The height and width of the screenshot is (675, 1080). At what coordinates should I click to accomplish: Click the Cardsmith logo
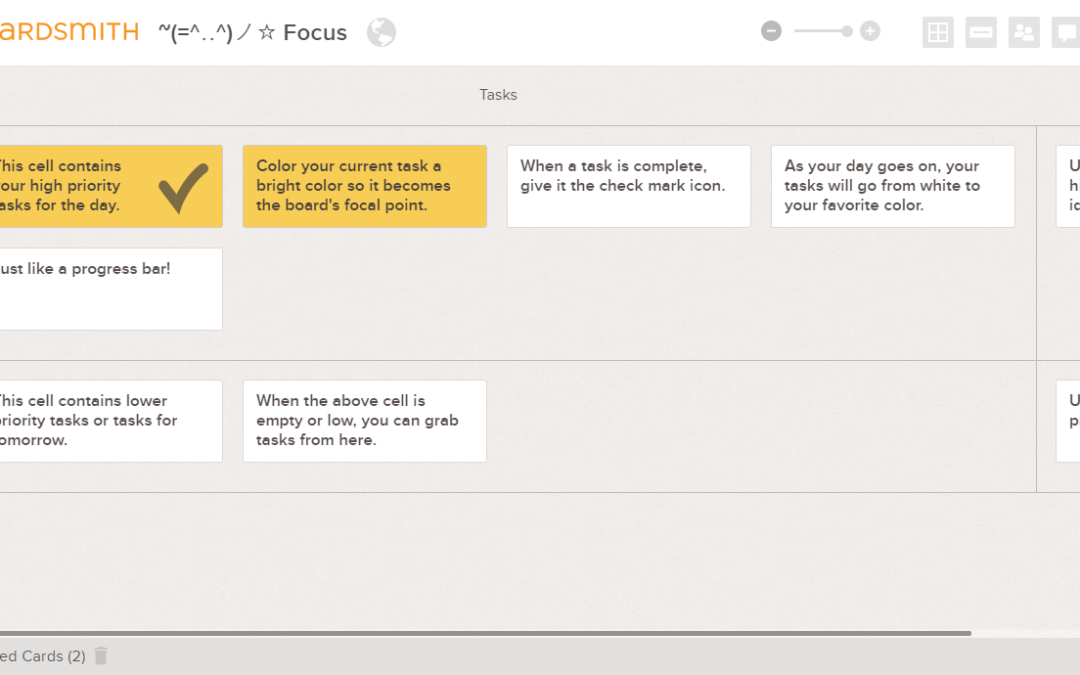point(69,32)
